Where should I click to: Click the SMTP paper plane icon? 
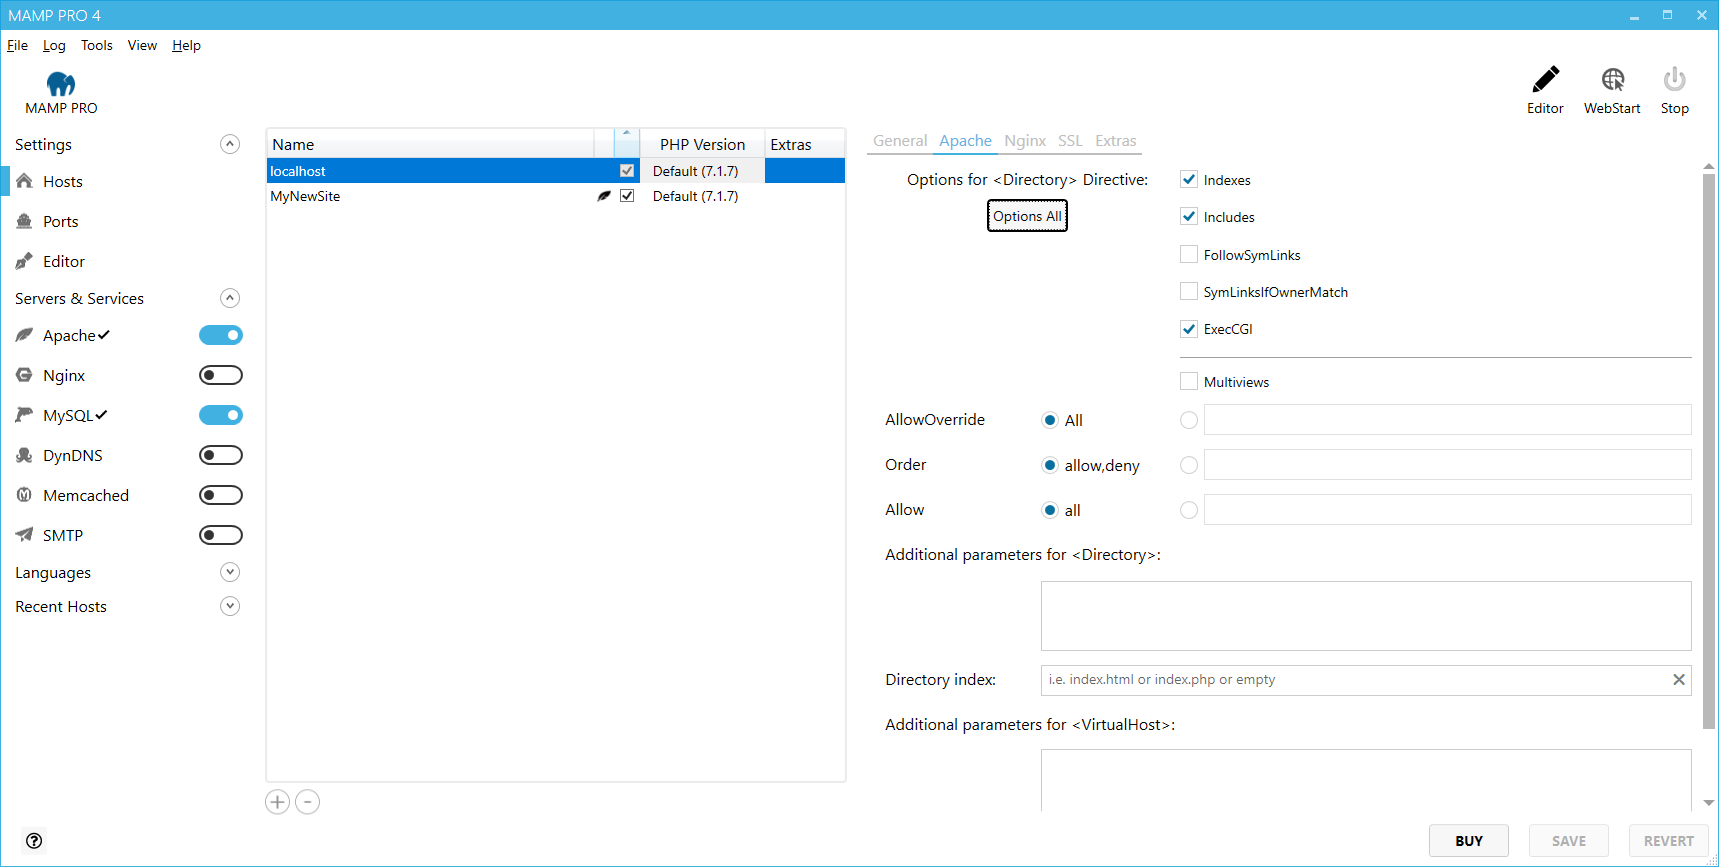tap(25, 535)
